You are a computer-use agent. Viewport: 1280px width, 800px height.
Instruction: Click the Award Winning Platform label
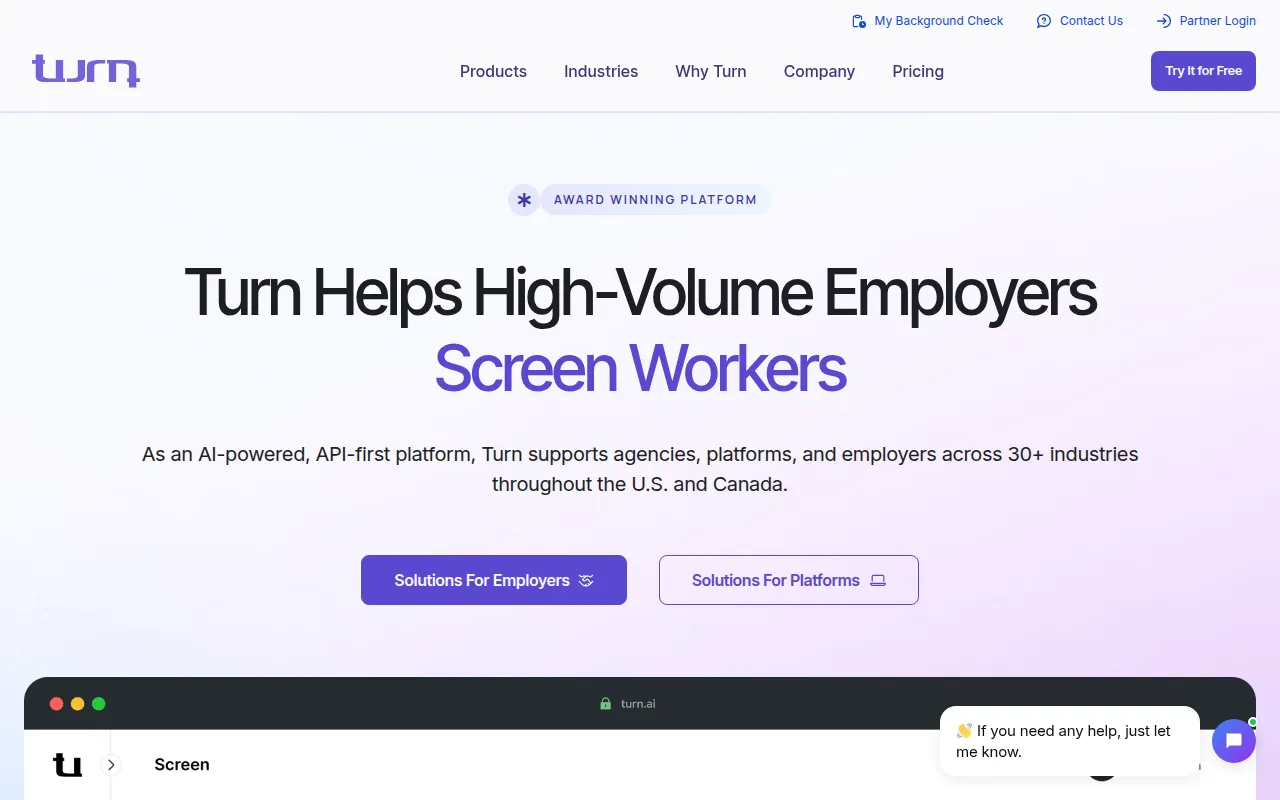click(655, 200)
